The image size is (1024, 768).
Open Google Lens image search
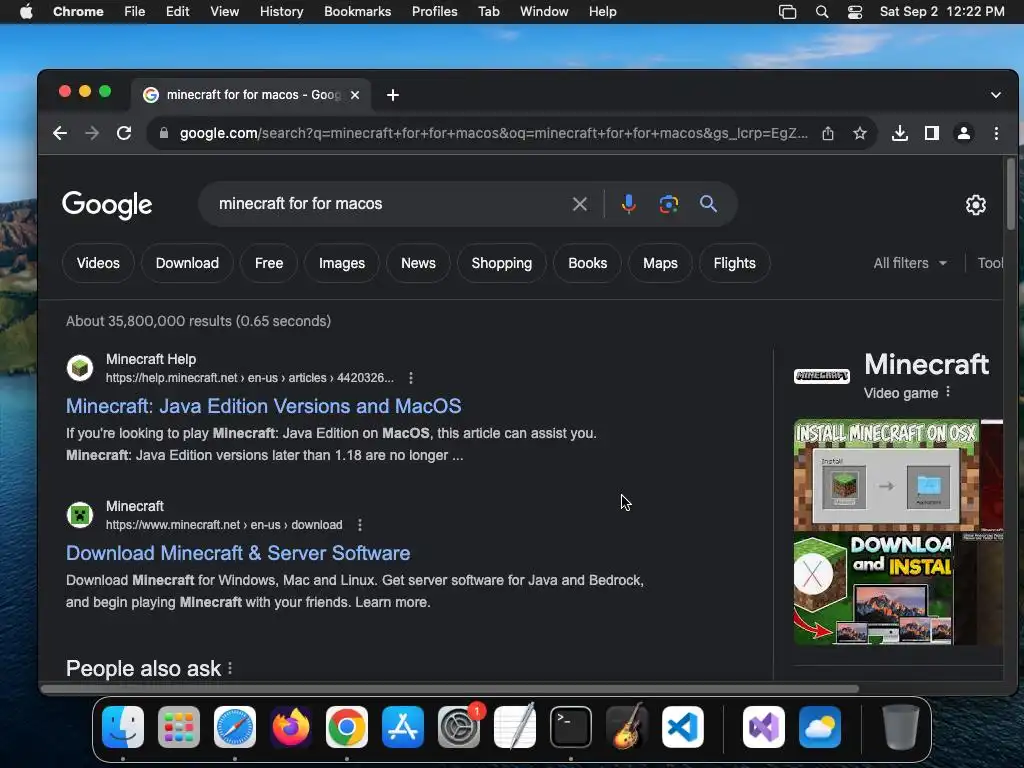click(x=669, y=204)
